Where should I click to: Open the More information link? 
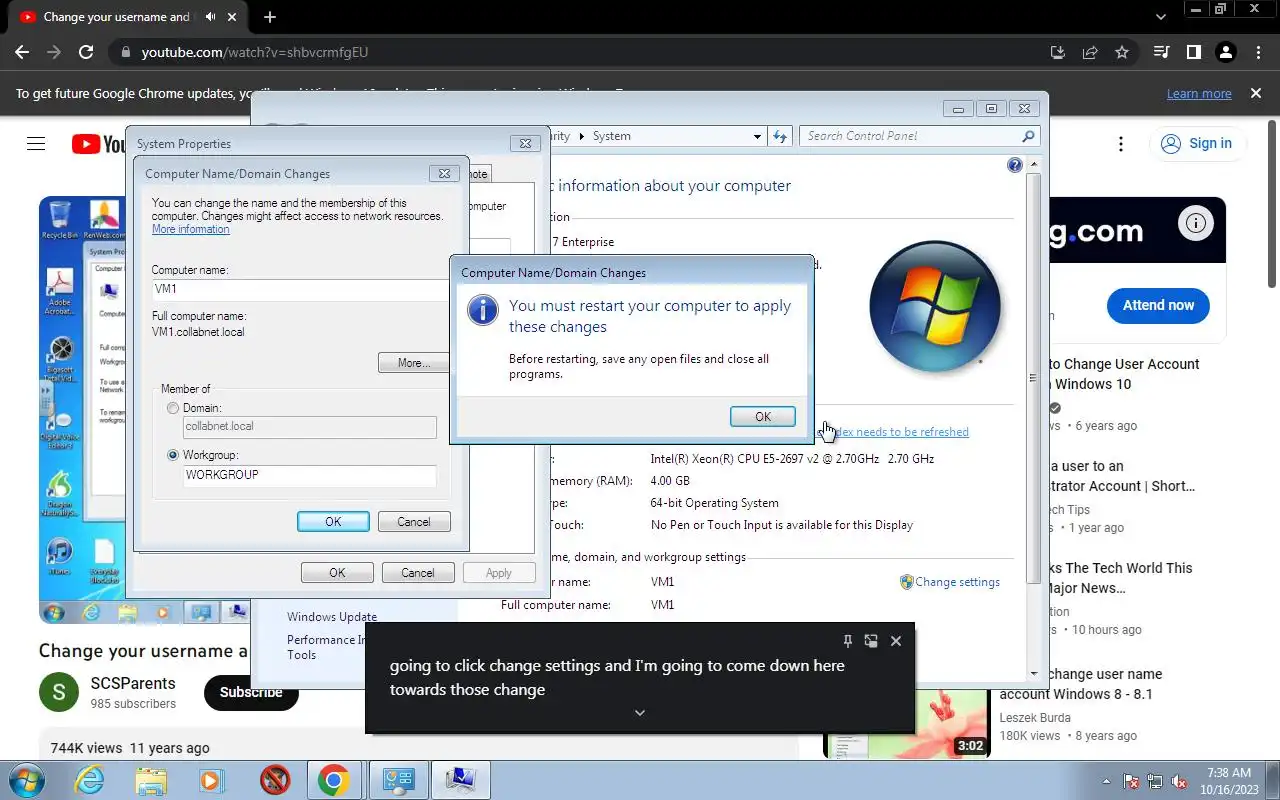point(191,229)
